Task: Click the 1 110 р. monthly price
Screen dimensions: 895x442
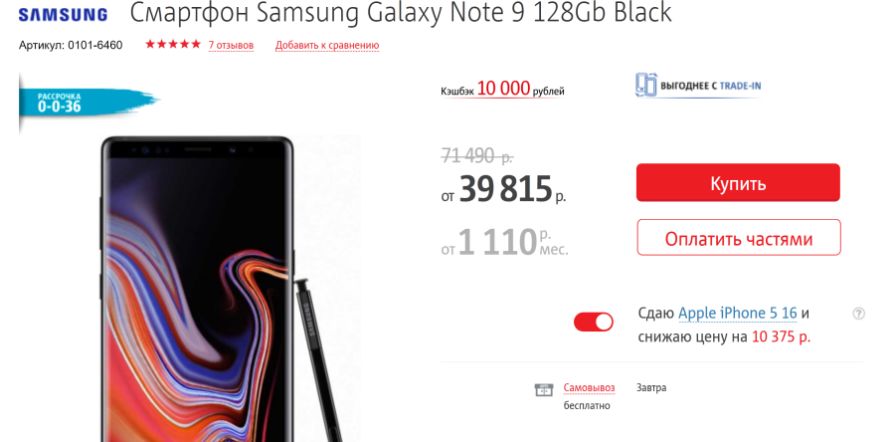Action: (505, 242)
